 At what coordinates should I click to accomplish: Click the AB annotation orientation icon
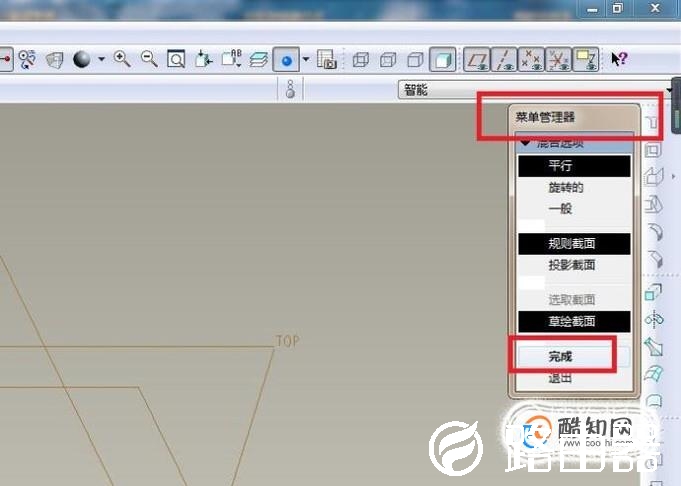pyautogui.click(x=231, y=59)
